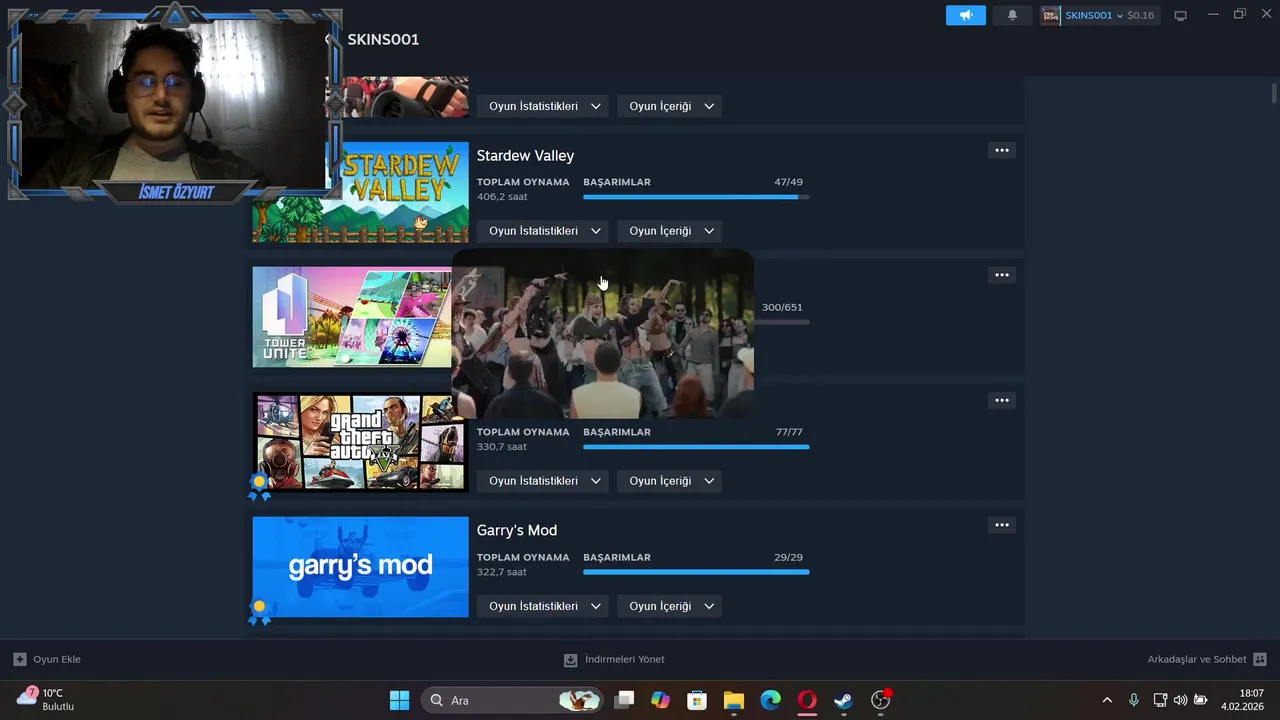Open İndirmeleri Yönet downloads manager
Image resolution: width=1280 pixels, height=720 pixels.
(x=625, y=659)
